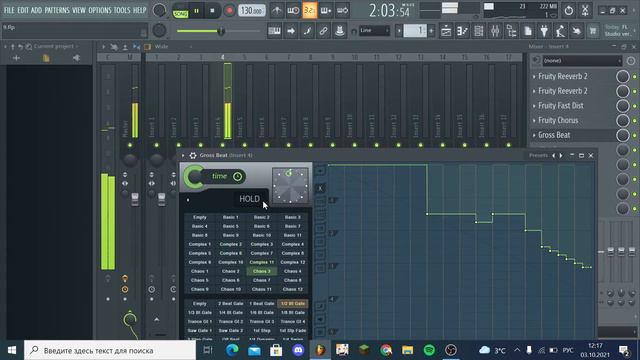The width and height of the screenshot is (640, 360).
Task: Open the Channel rack icon
Action: pos(479,31)
